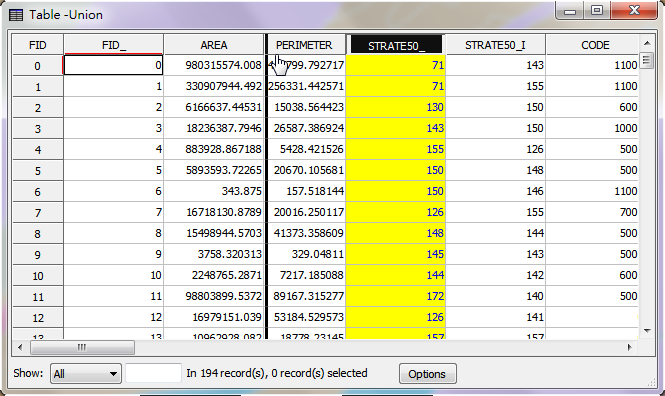Minimize the Table -Union window
This screenshot has width=665, height=396.
pyautogui.click(x=570, y=11)
